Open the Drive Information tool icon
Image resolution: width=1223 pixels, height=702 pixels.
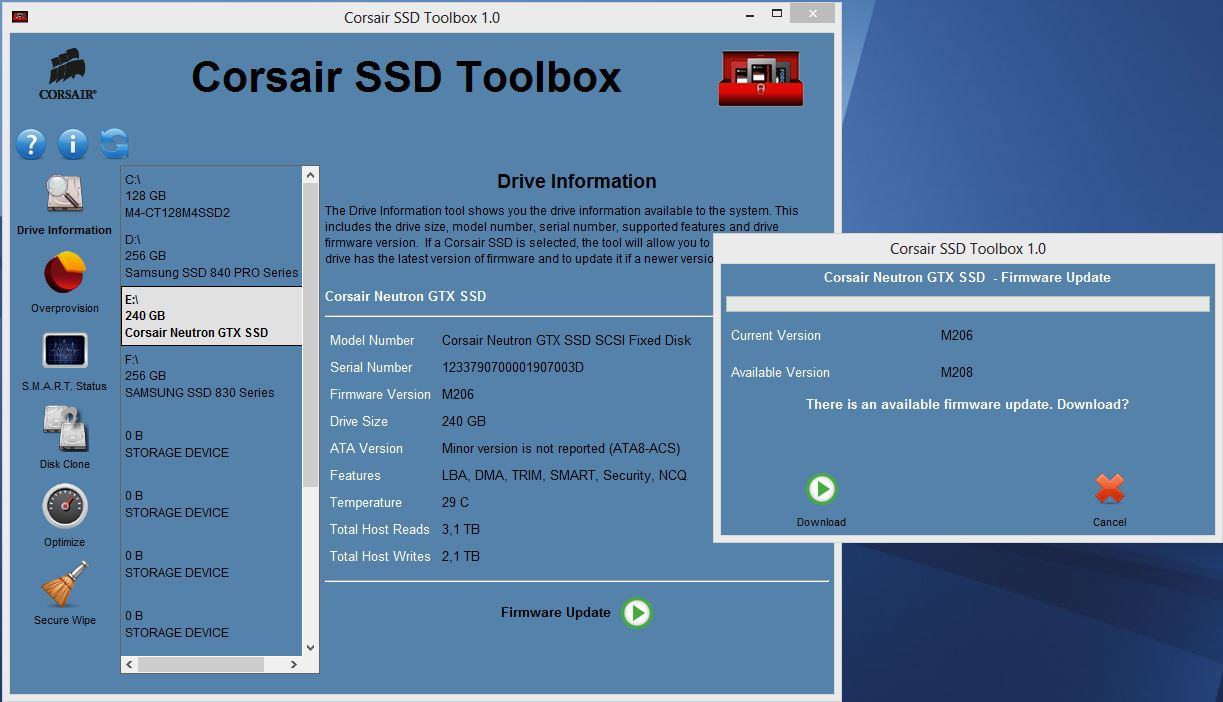(x=65, y=195)
